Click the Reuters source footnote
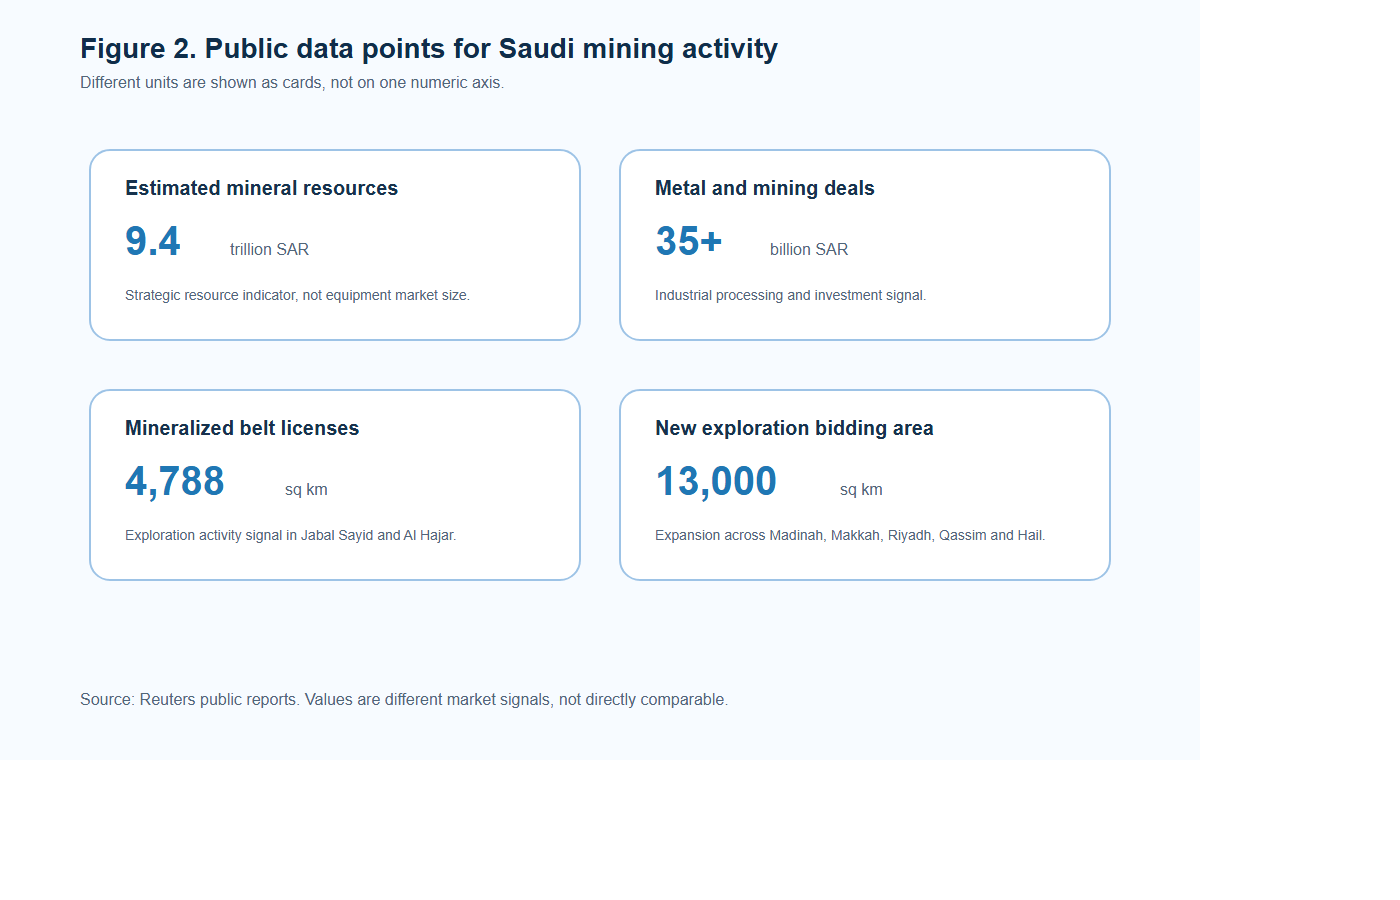The image size is (1400, 900). (404, 700)
